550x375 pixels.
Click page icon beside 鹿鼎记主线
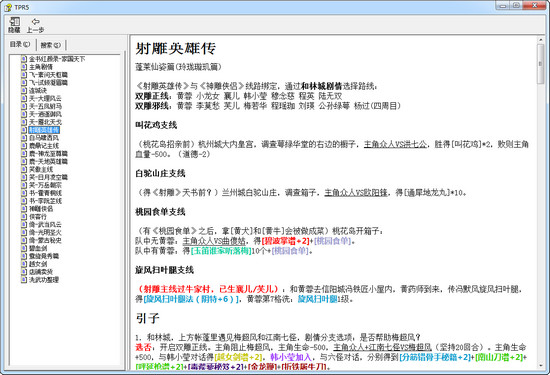[x=24, y=146]
